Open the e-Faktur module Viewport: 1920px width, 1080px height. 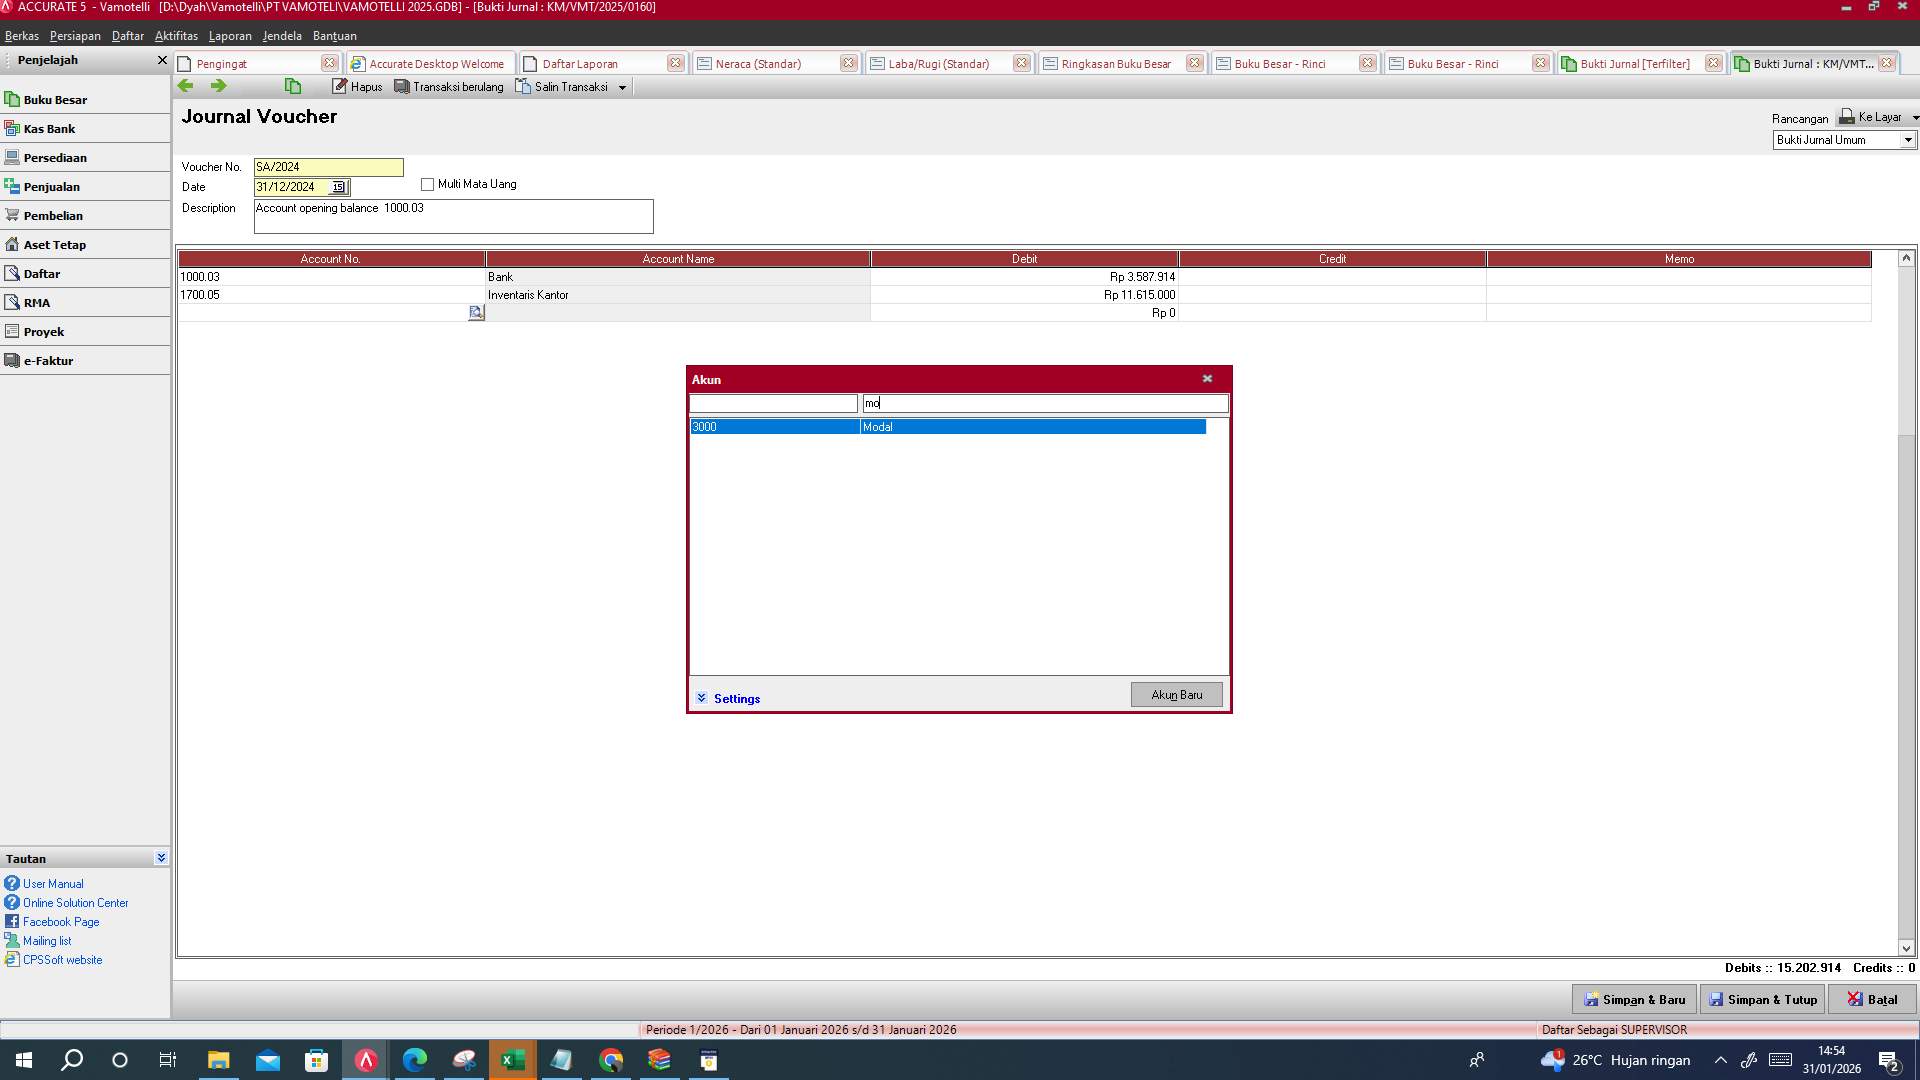pyautogui.click(x=48, y=360)
